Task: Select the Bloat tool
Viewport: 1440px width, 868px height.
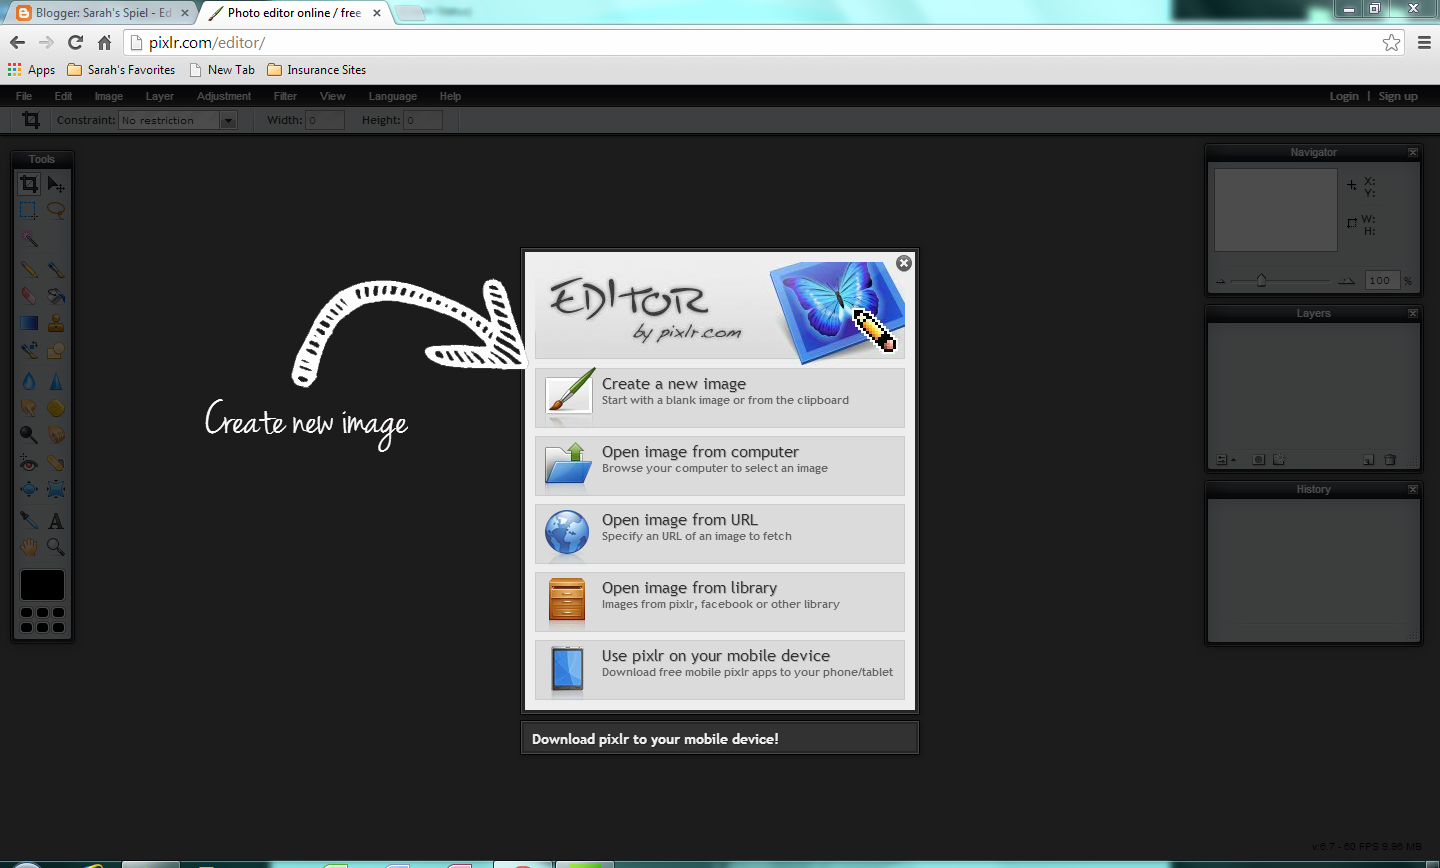Action: click(29, 489)
